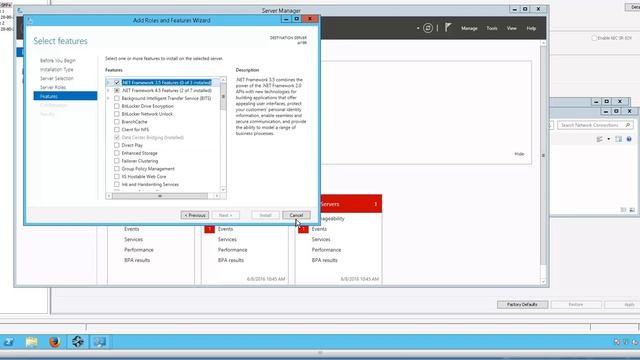This screenshot has width=640, height=360.
Task: Click the features list scroll up arrow
Action: point(223,80)
